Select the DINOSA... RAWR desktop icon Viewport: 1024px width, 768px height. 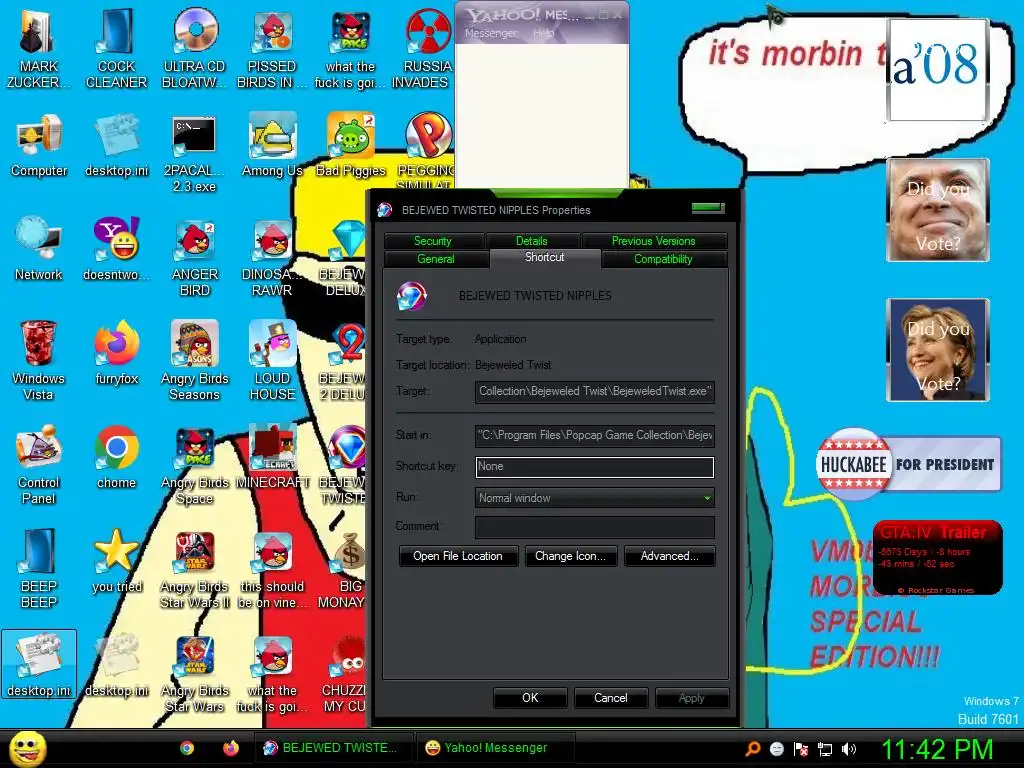272,257
